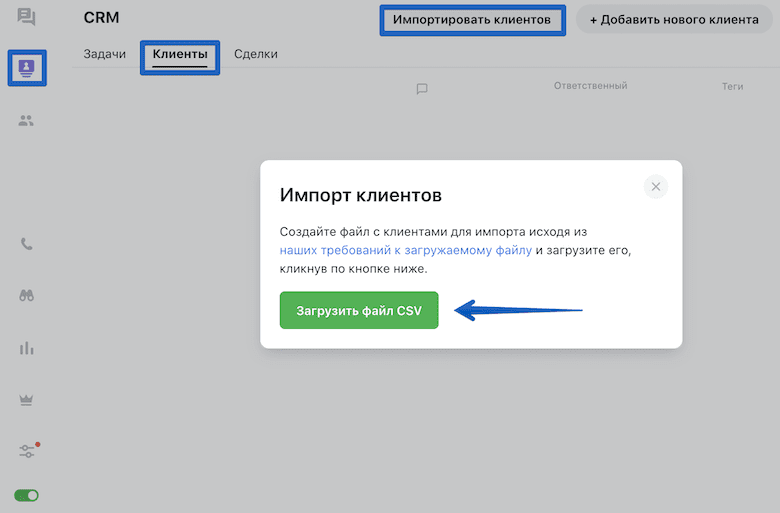Open the visitors binoculars icon
The height and width of the screenshot is (513, 780).
pos(26,296)
